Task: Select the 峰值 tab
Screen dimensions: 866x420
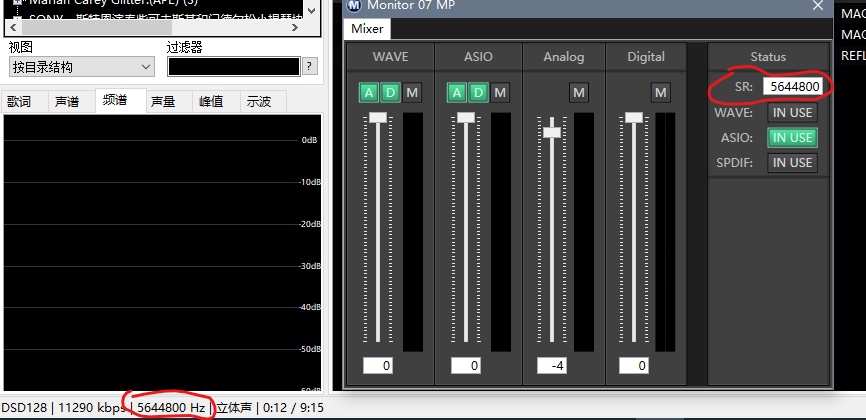Action: (x=211, y=101)
